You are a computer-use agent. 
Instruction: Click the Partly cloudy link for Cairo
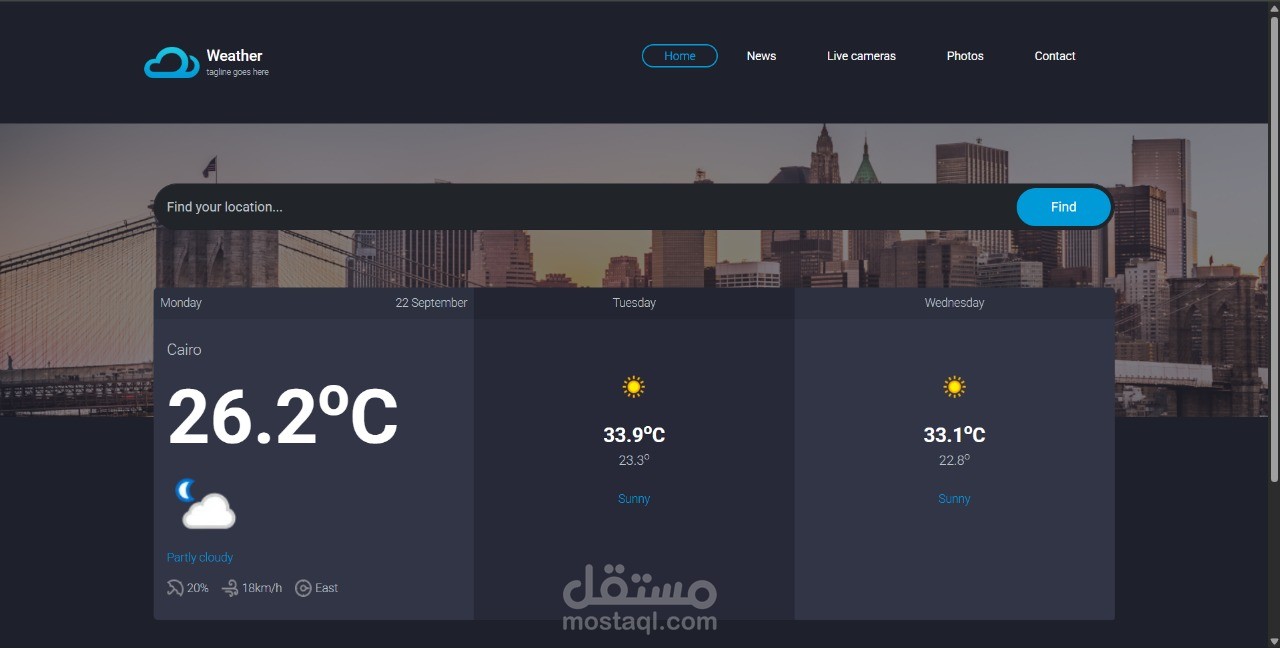[x=200, y=557]
